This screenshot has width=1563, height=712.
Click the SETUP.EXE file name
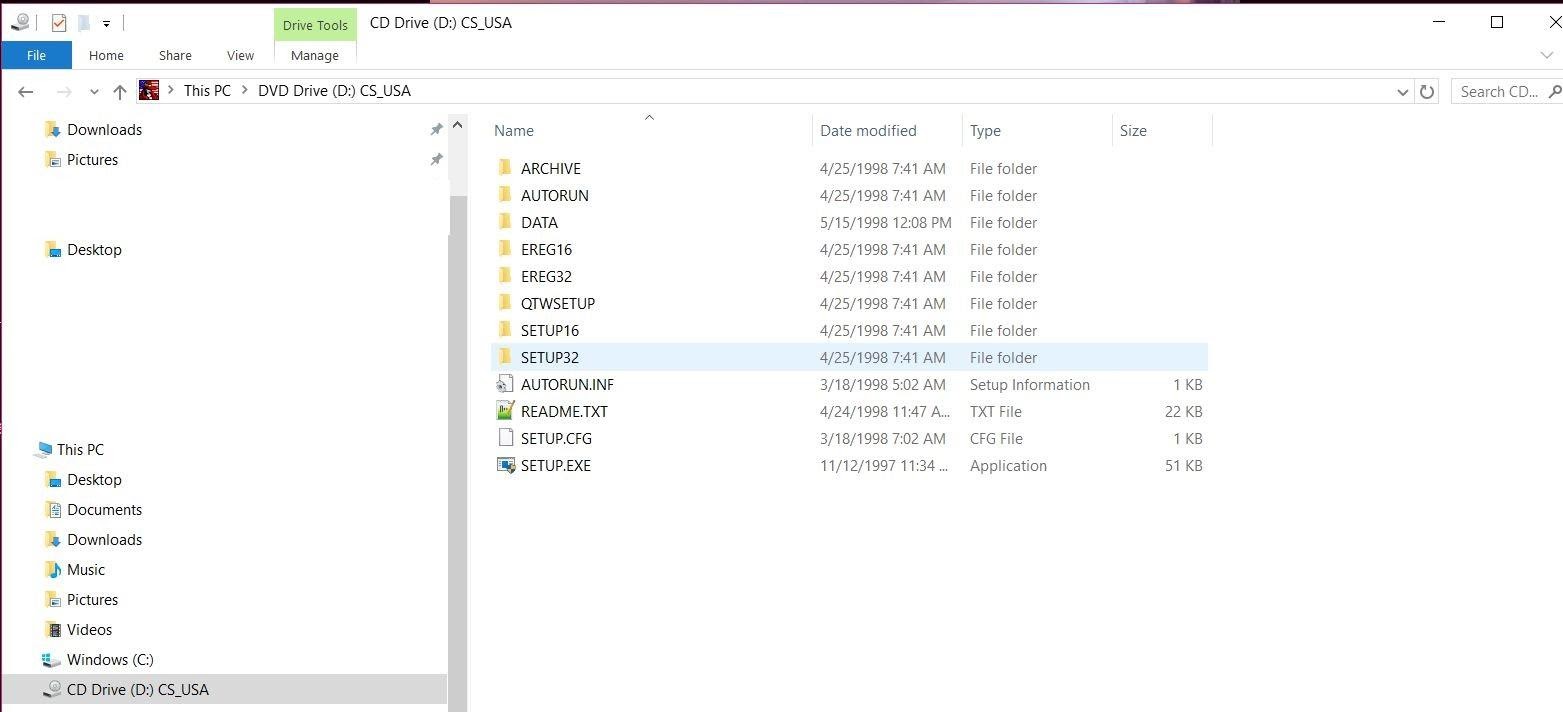pyautogui.click(x=556, y=465)
